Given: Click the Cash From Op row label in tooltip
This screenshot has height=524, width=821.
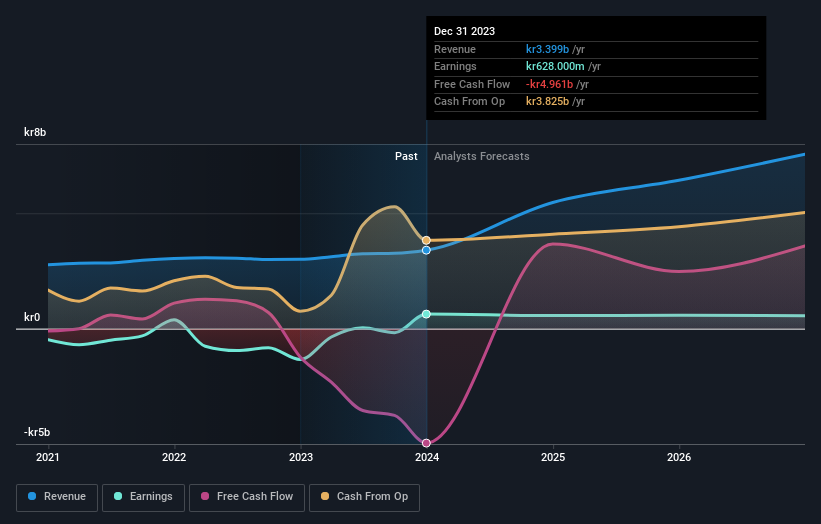Looking at the screenshot, I should [469, 101].
